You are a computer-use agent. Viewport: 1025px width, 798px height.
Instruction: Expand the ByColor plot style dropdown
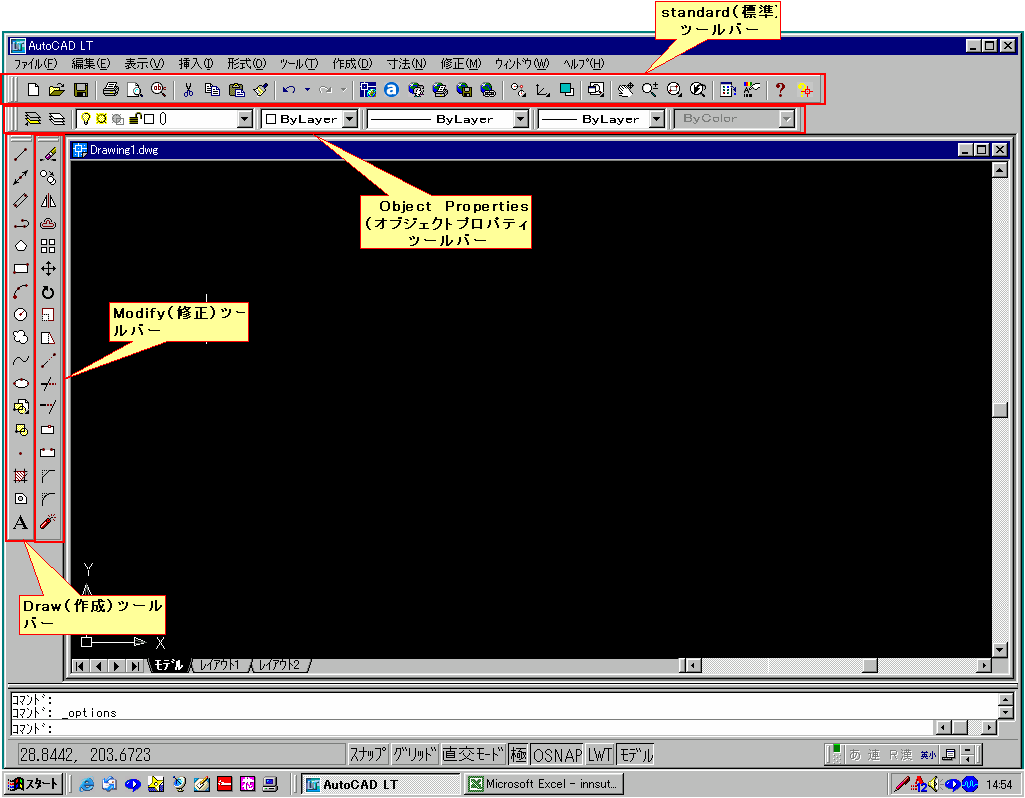pos(787,119)
